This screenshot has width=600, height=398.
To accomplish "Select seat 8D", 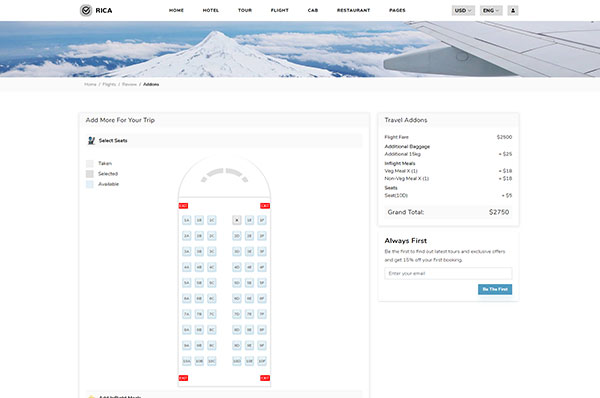I will point(237,330).
